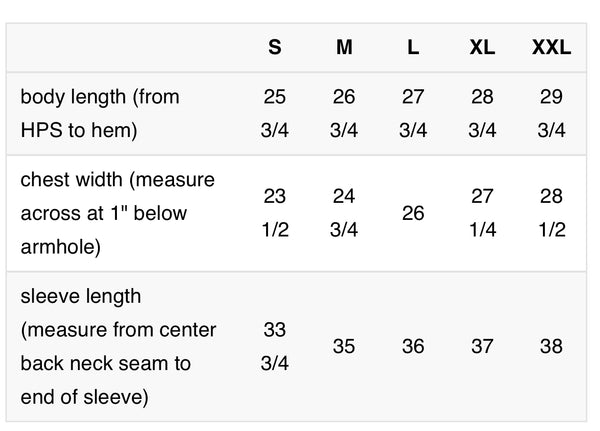
Task: Select body length value for size XXL
Action: point(551,113)
